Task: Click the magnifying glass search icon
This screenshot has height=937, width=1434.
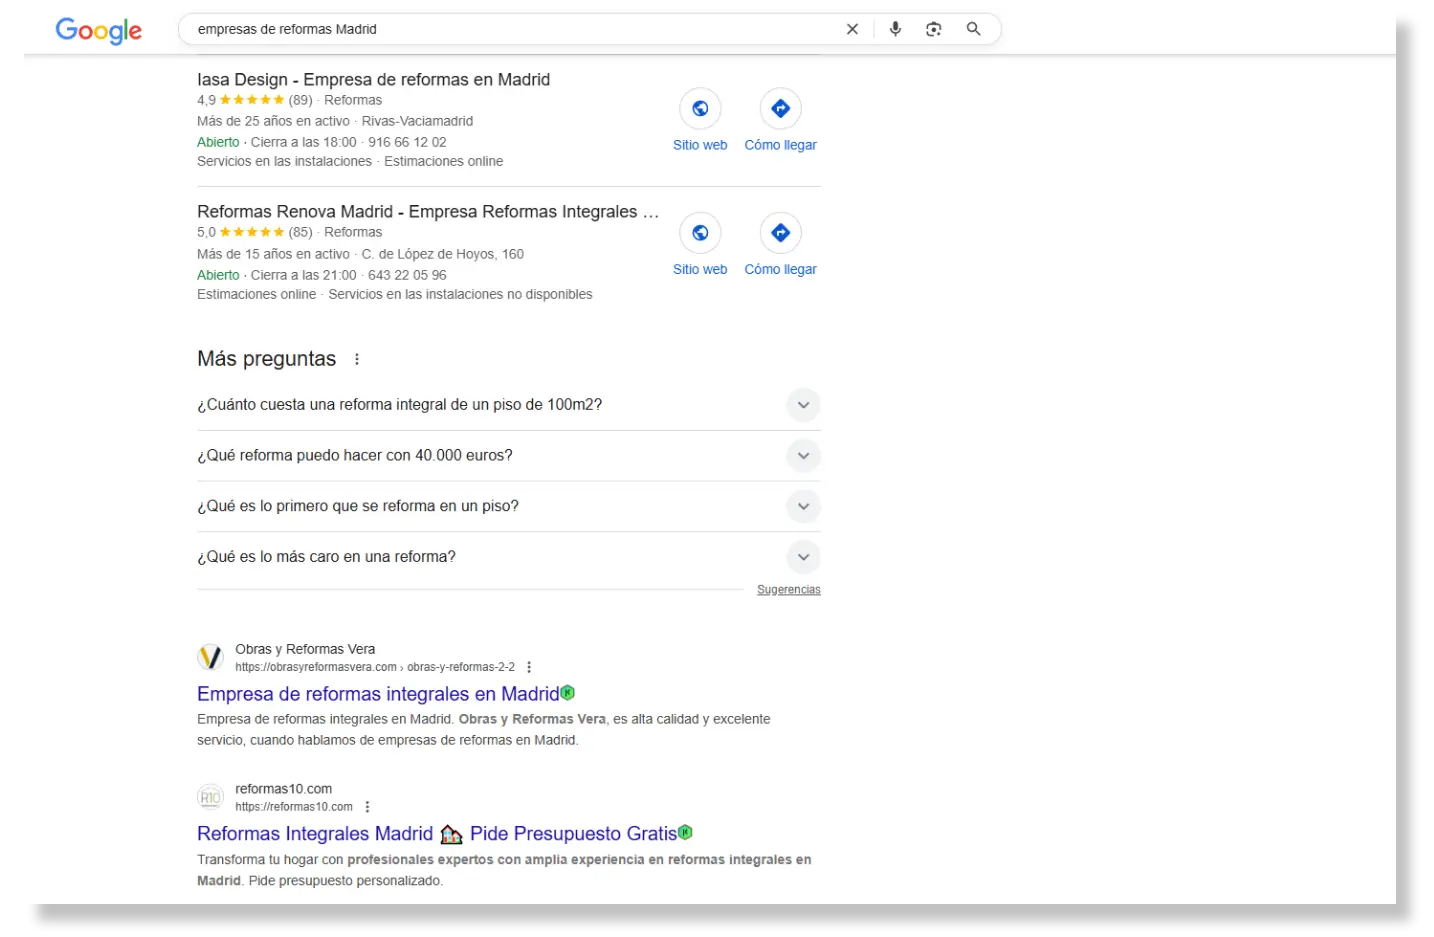Action: tap(973, 29)
